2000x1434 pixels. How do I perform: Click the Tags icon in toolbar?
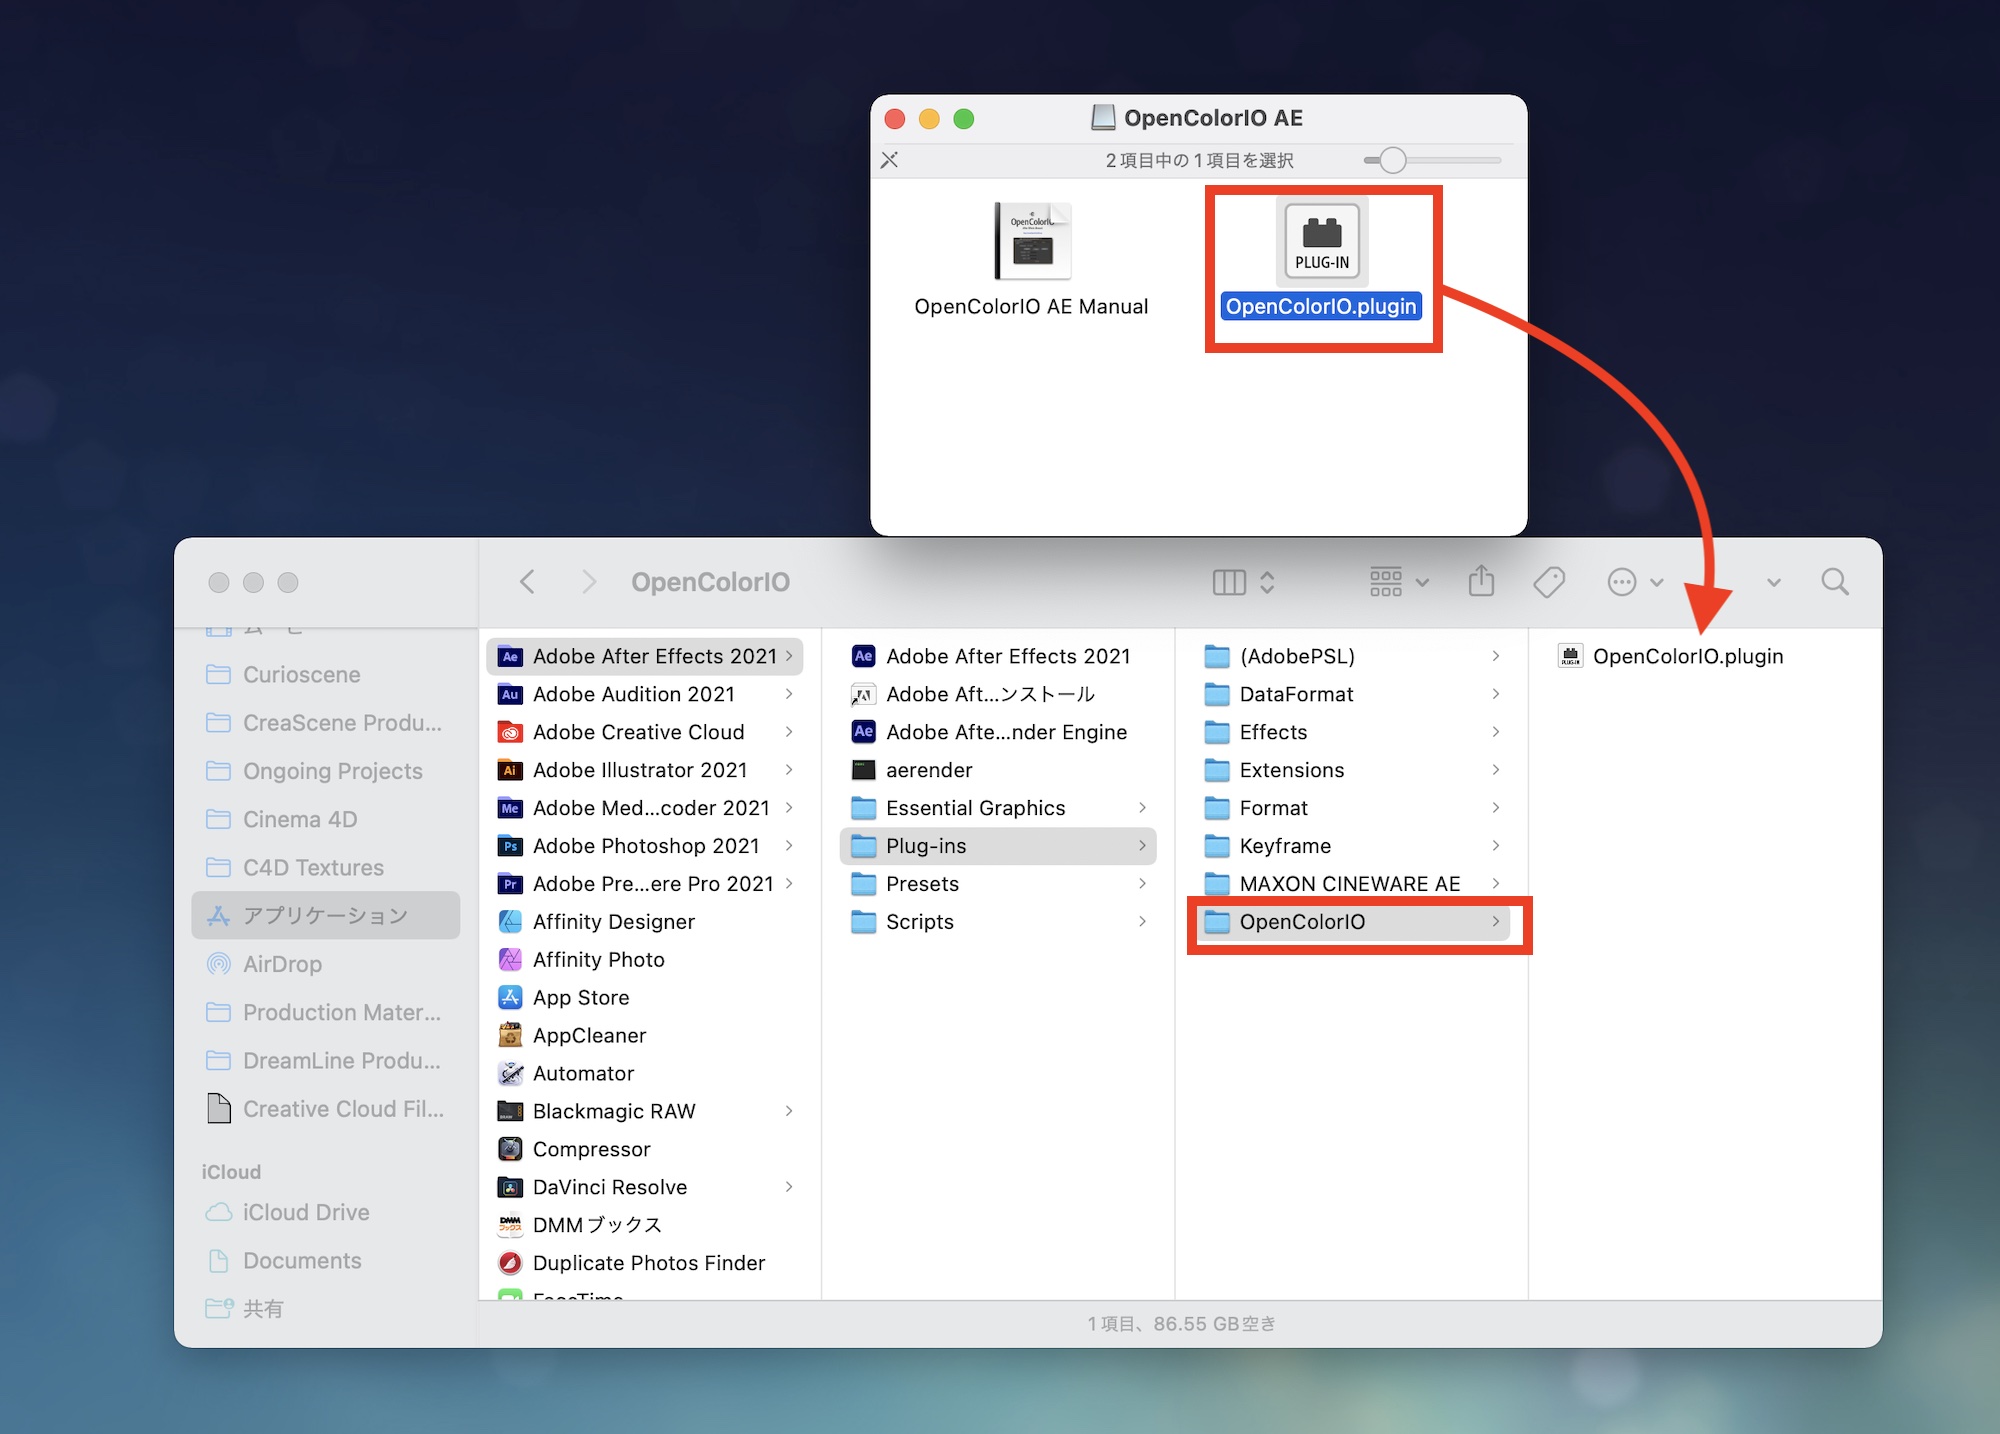tap(1548, 581)
